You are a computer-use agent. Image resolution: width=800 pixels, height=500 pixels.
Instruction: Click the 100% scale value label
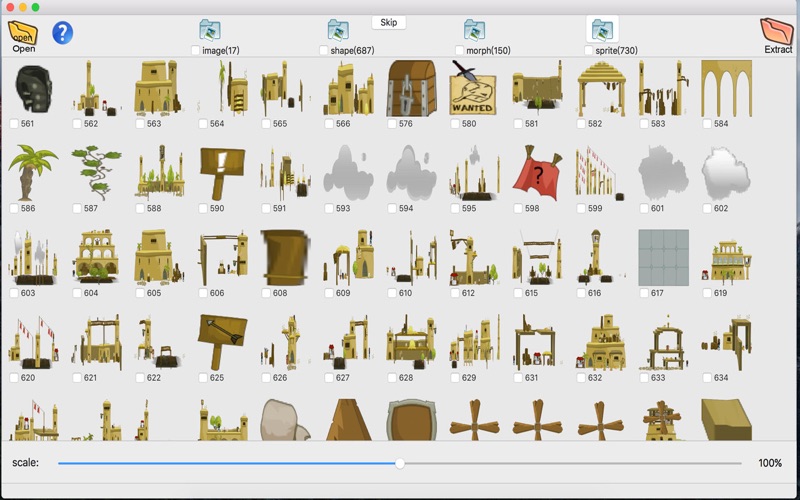click(x=770, y=463)
